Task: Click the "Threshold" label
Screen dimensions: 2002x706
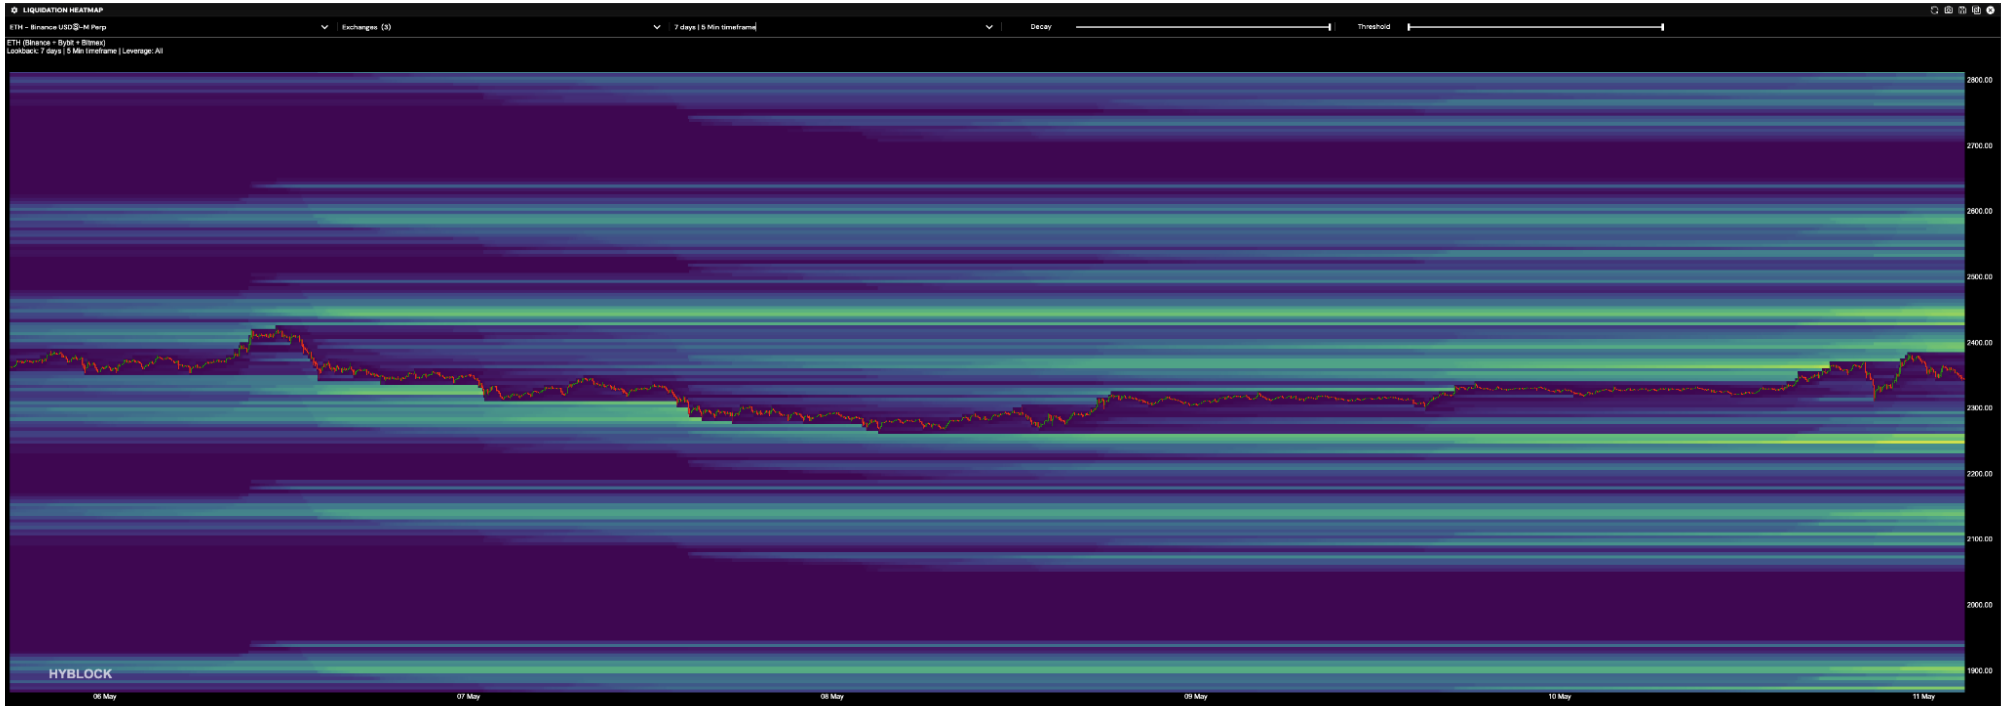Action: click(x=1374, y=27)
